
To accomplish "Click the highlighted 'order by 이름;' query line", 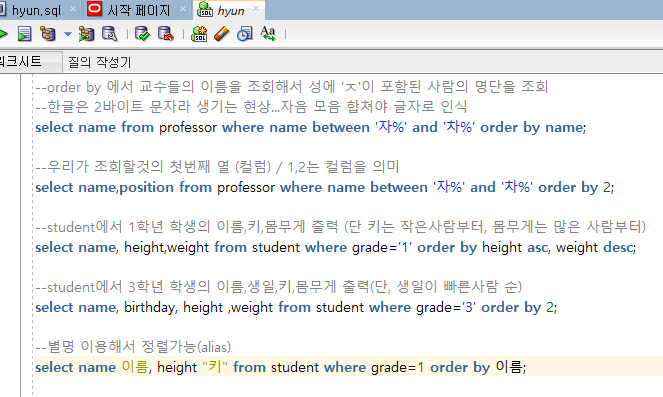I will pos(281,367).
